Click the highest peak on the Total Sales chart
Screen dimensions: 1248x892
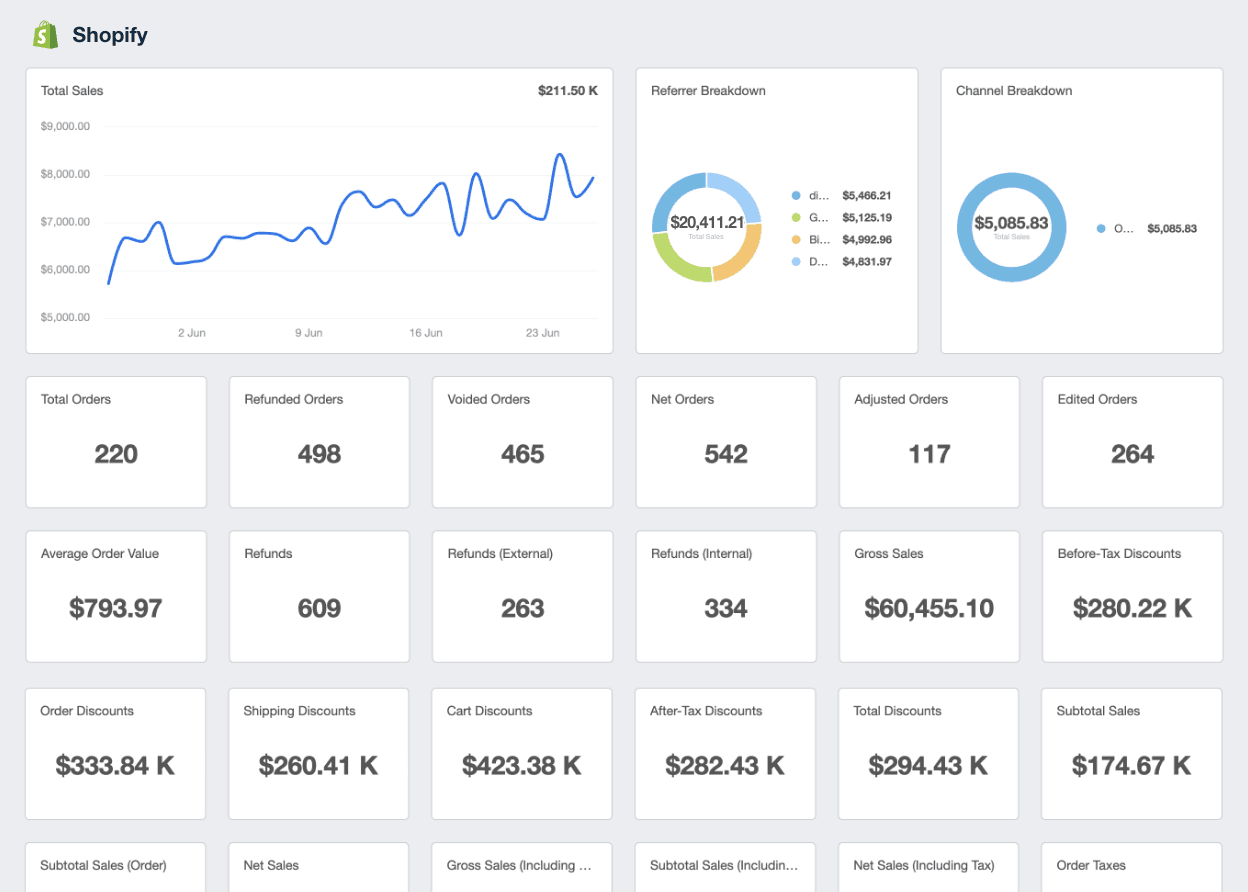click(x=561, y=151)
